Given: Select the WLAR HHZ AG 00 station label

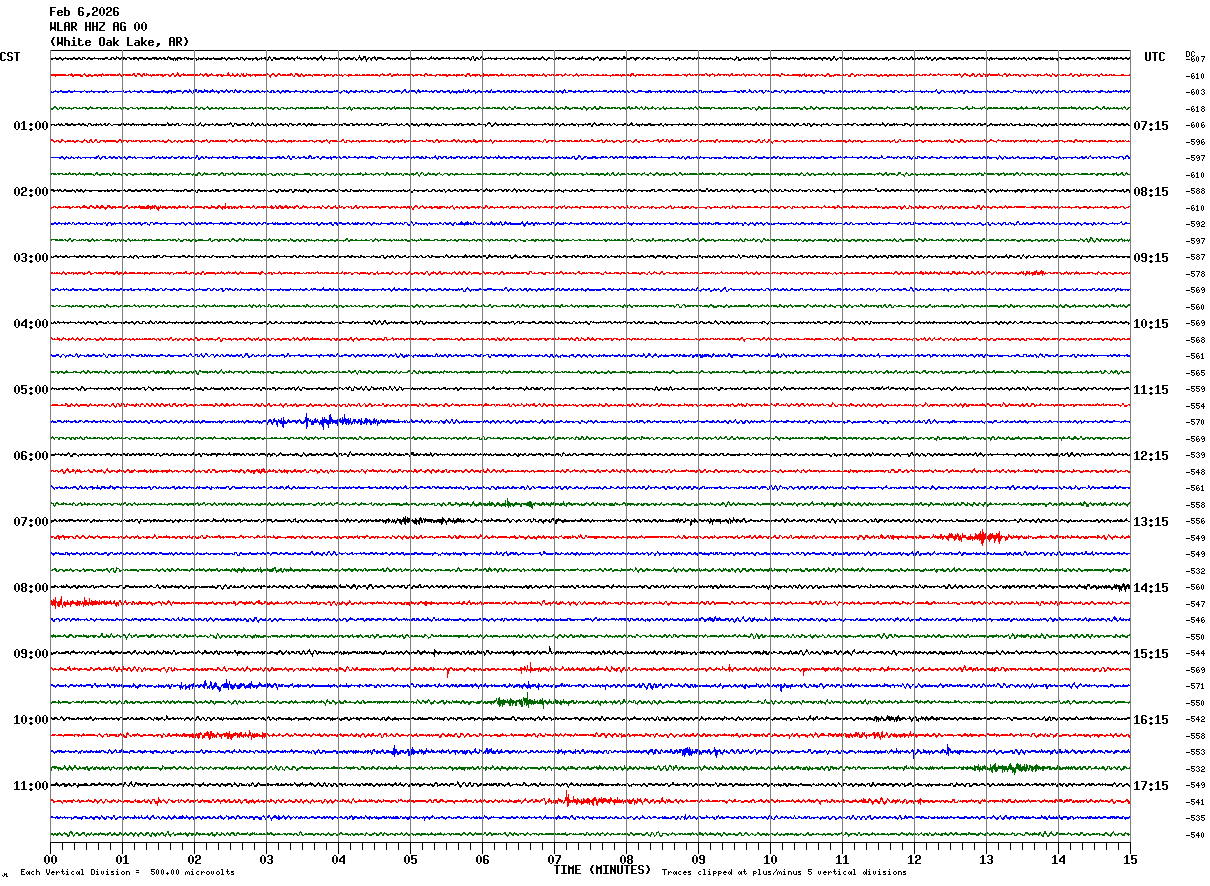Looking at the screenshot, I should pyautogui.click(x=98, y=27).
